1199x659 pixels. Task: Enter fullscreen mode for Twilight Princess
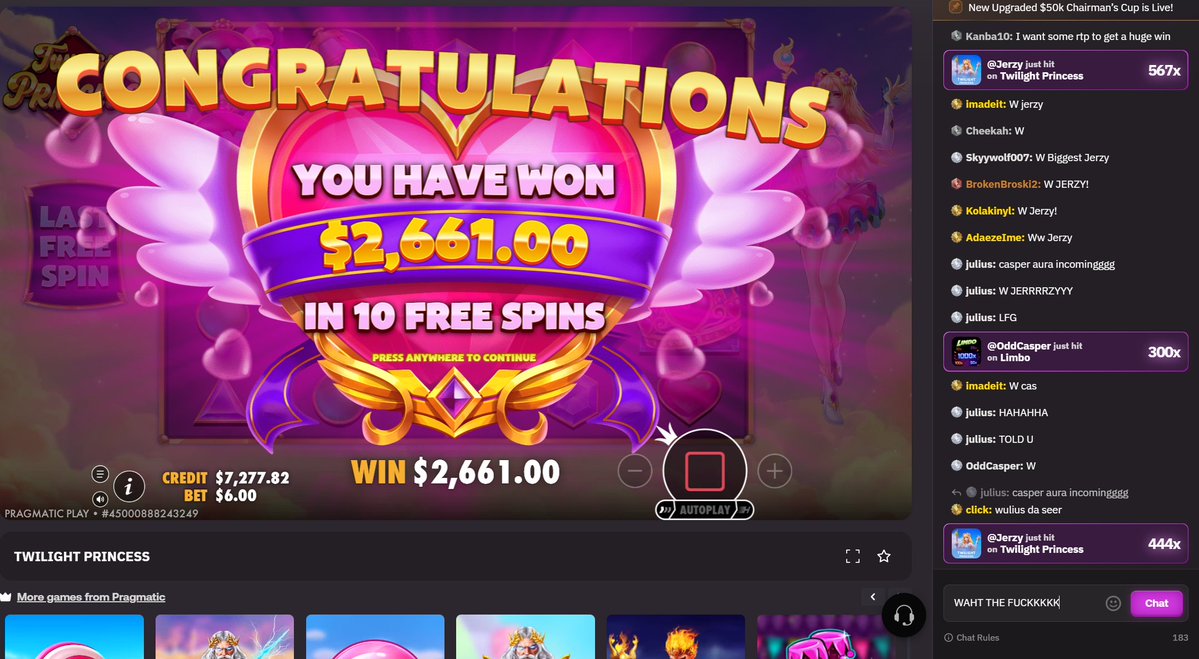point(853,557)
